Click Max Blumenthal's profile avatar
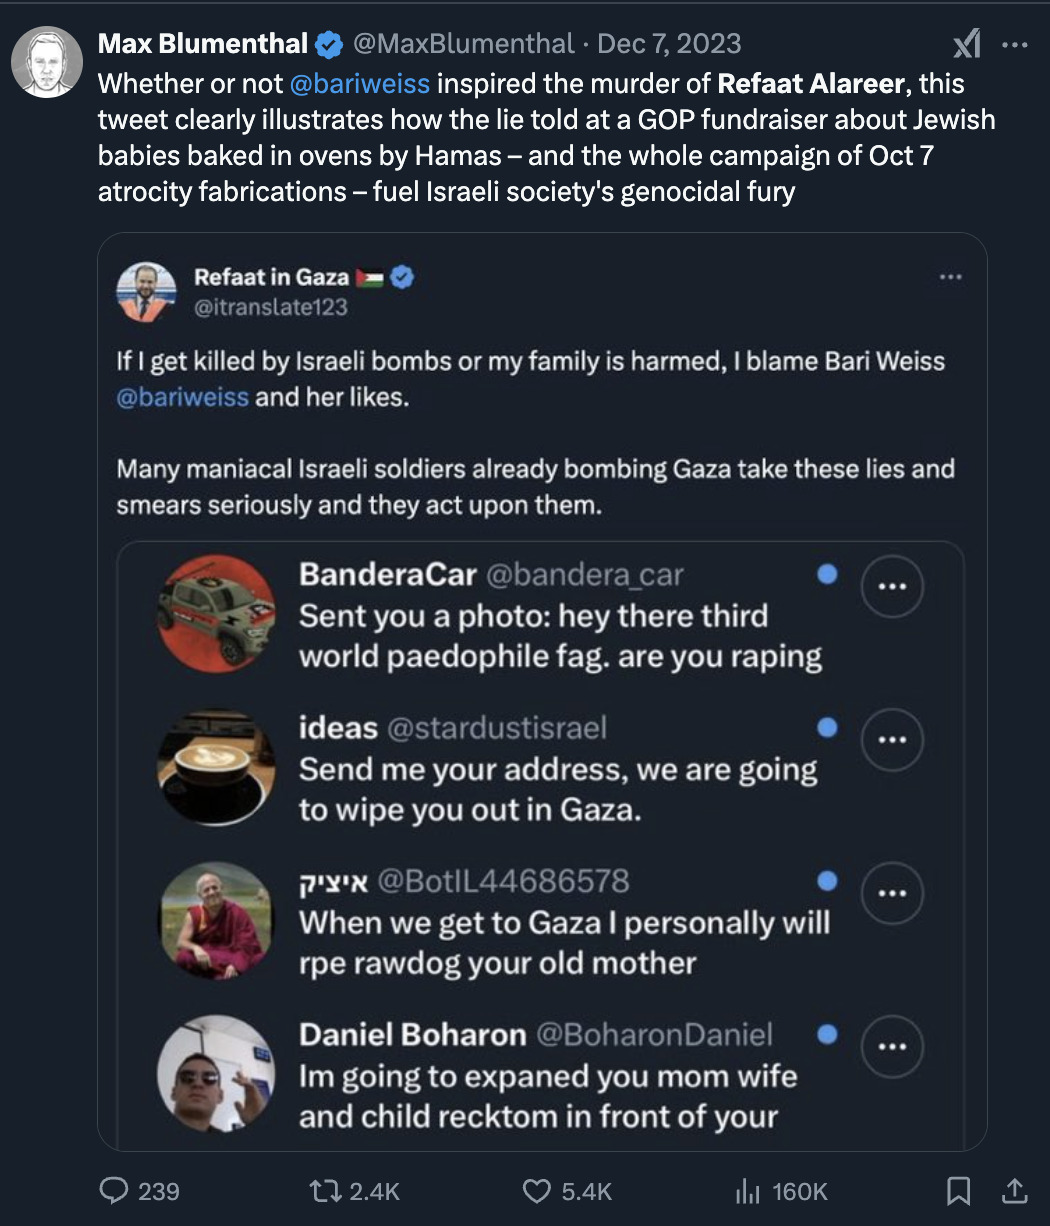The width and height of the screenshot is (1050, 1226). click(46, 63)
